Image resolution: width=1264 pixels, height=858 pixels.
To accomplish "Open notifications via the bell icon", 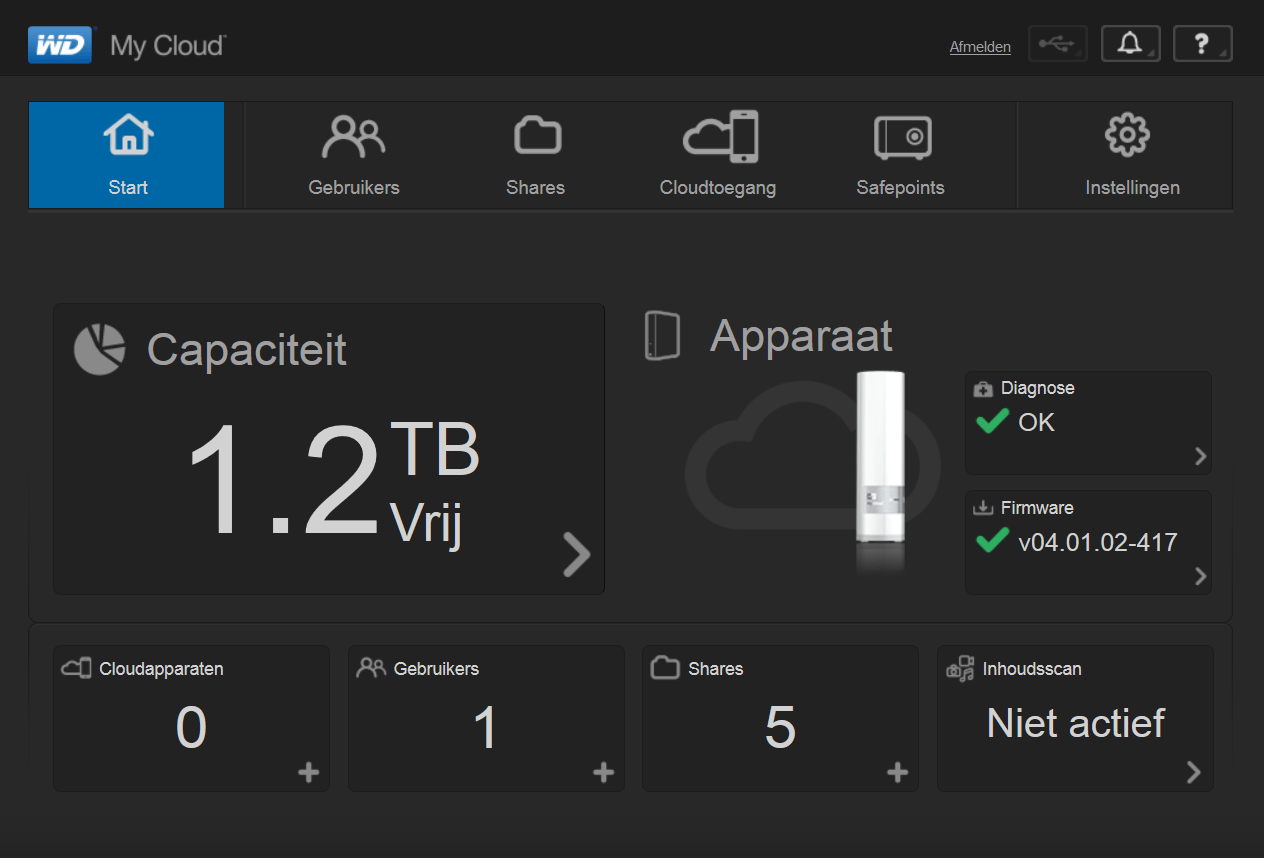I will tap(1130, 43).
